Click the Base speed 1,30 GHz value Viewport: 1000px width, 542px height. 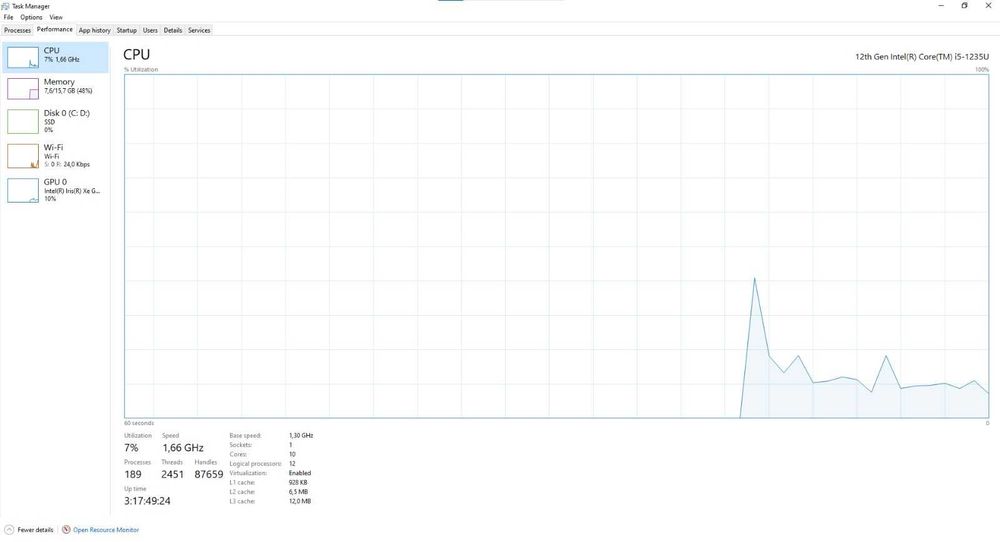(x=301, y=436)
